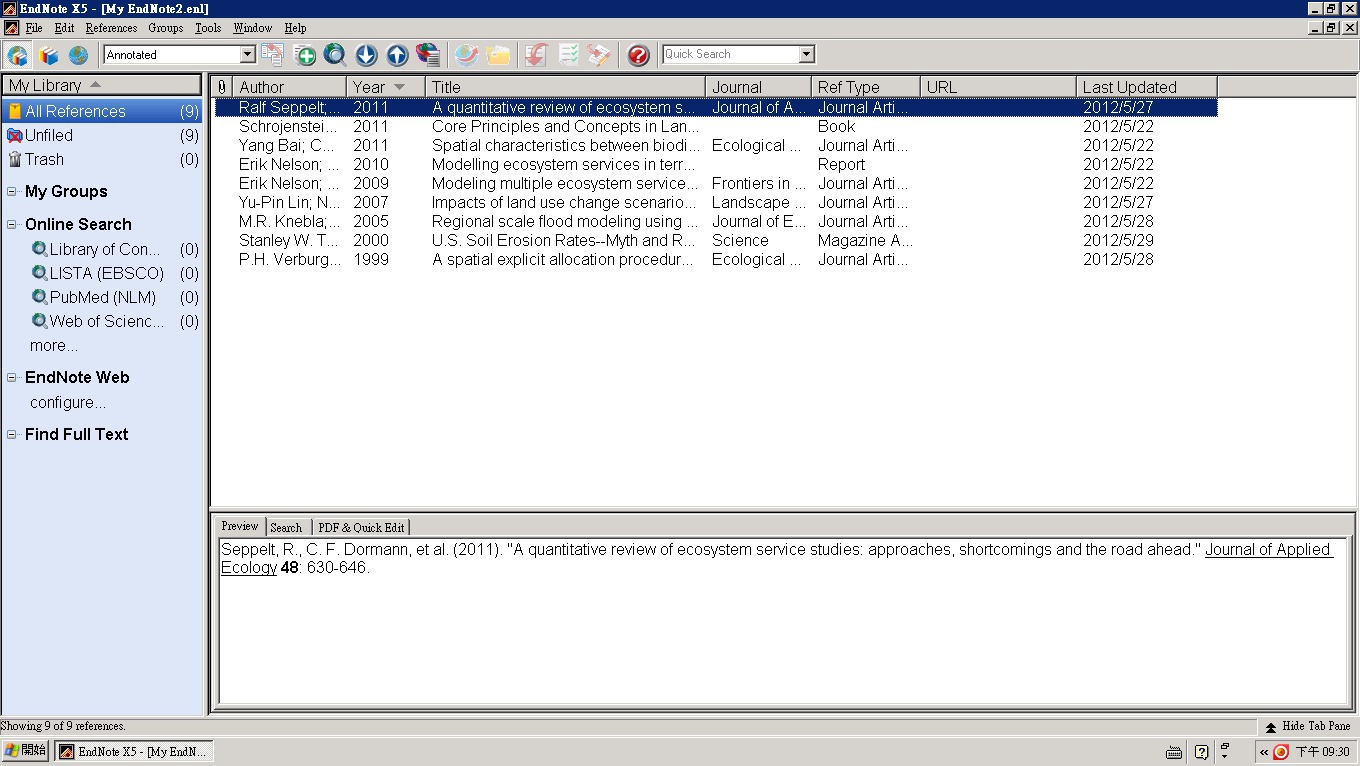Viewport: 1360px width, 766px height.
Task: Open the Annotated output style dropdown
Action: pyautogui.click(x=247, y=55)
